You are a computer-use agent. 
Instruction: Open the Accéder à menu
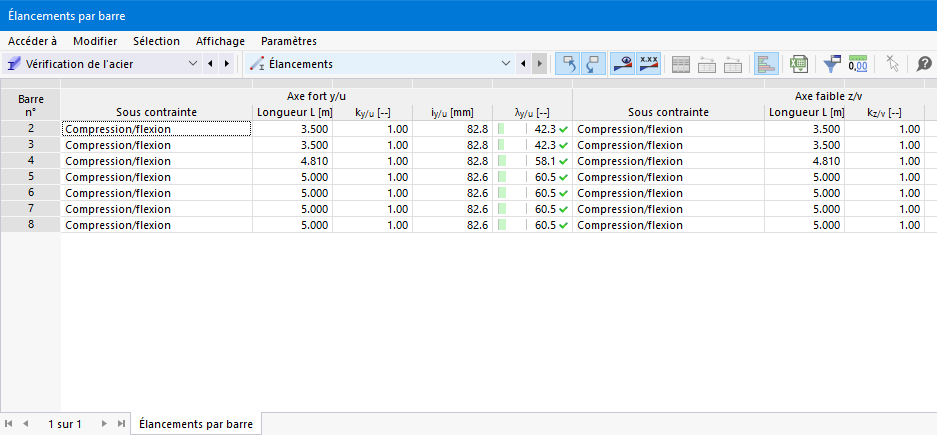32,41
